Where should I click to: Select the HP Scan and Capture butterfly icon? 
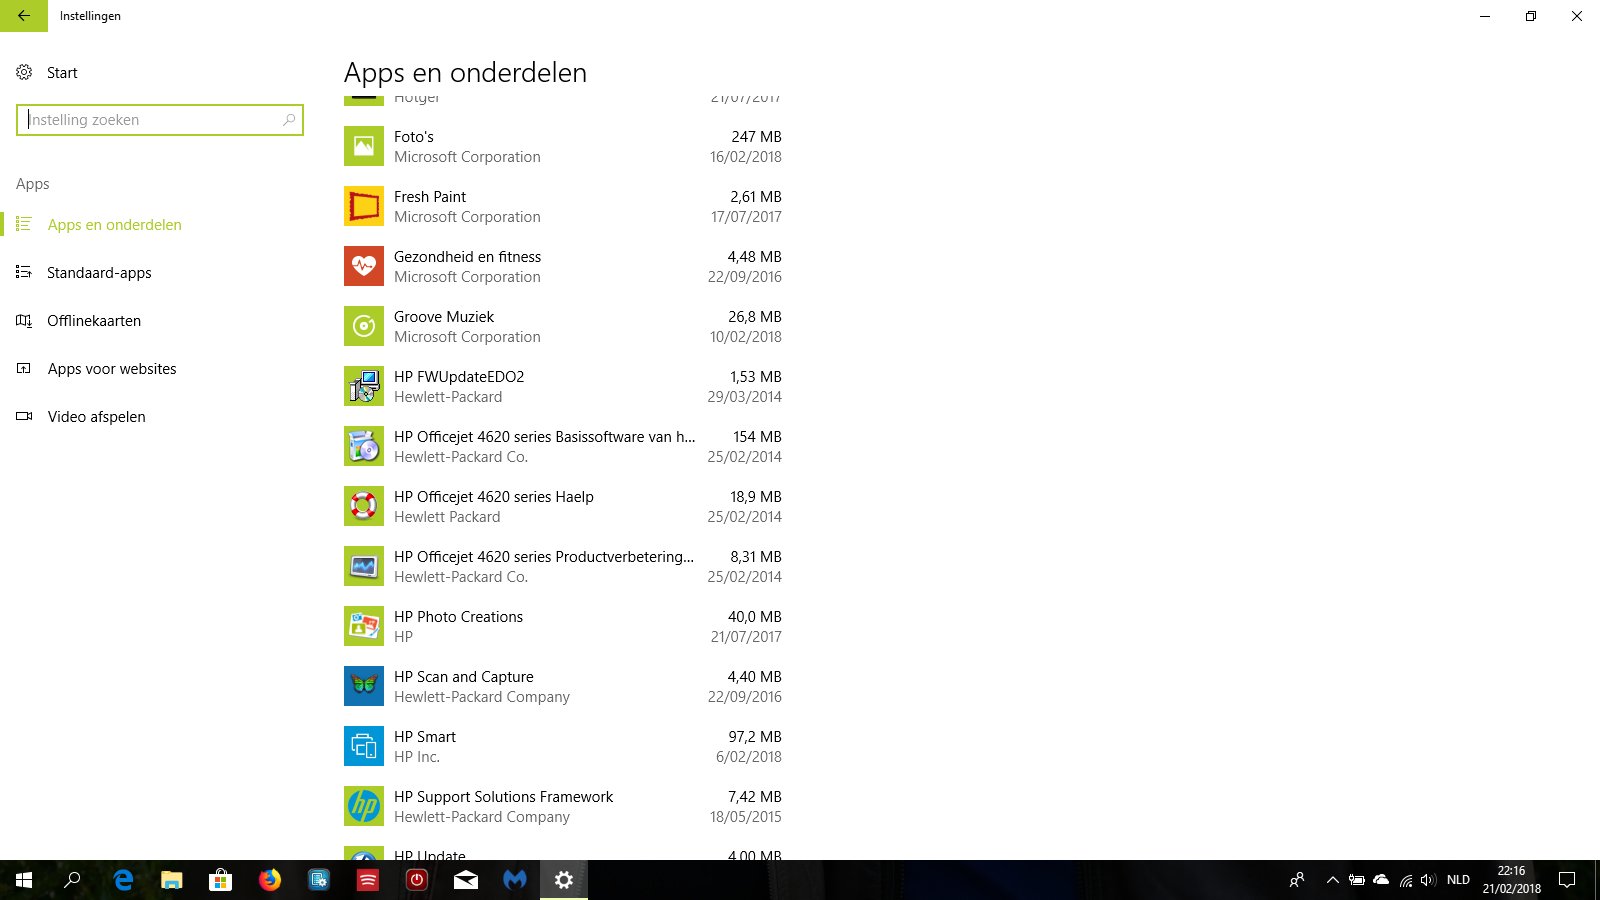coord(364,686)
